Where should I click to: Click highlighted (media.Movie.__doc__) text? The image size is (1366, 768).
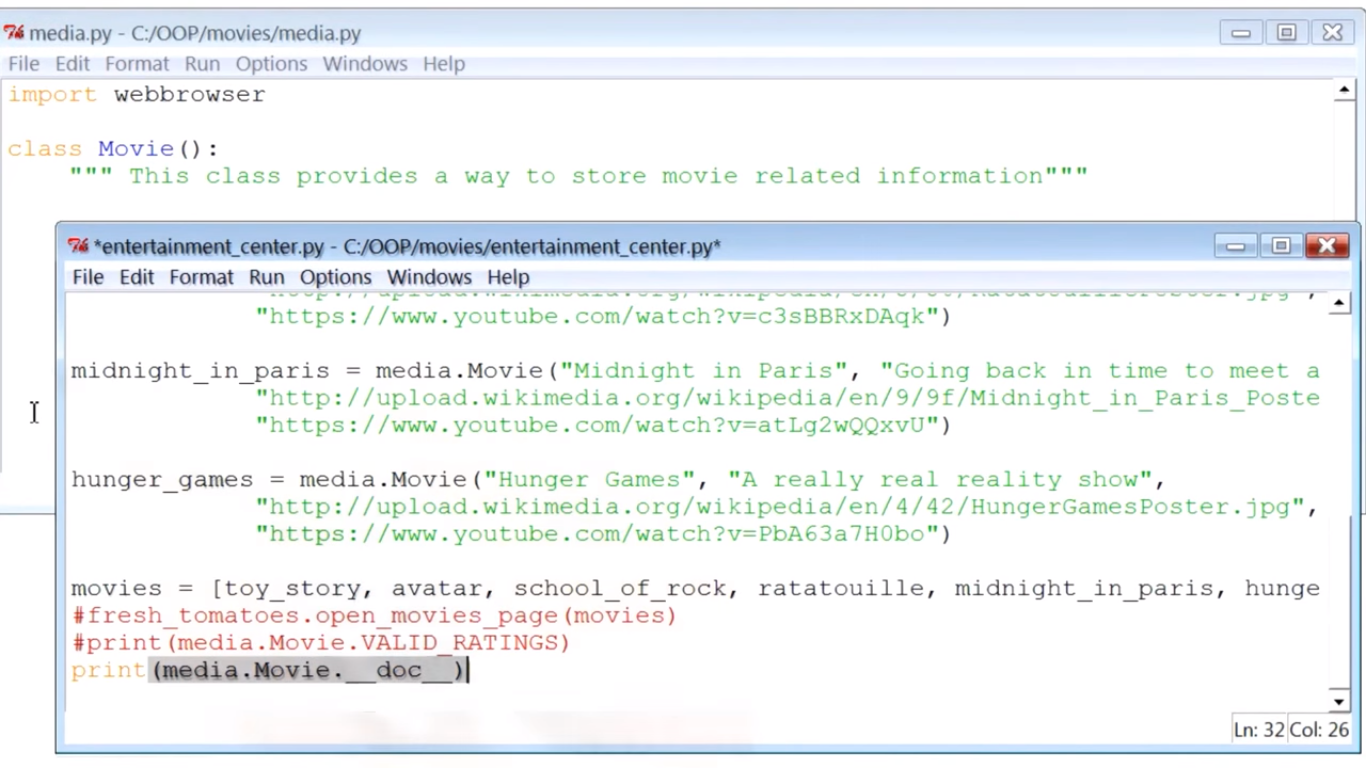pyautogui.click(x=307, y=670)
